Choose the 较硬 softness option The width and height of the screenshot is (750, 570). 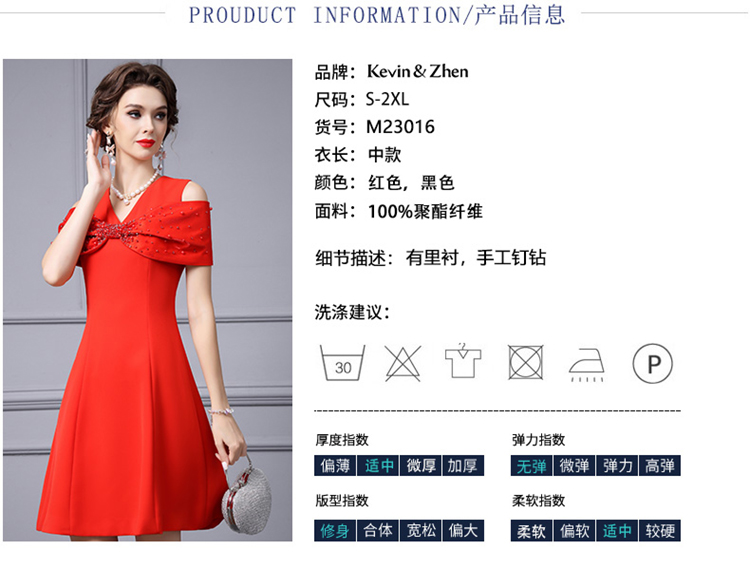point(660,530)
